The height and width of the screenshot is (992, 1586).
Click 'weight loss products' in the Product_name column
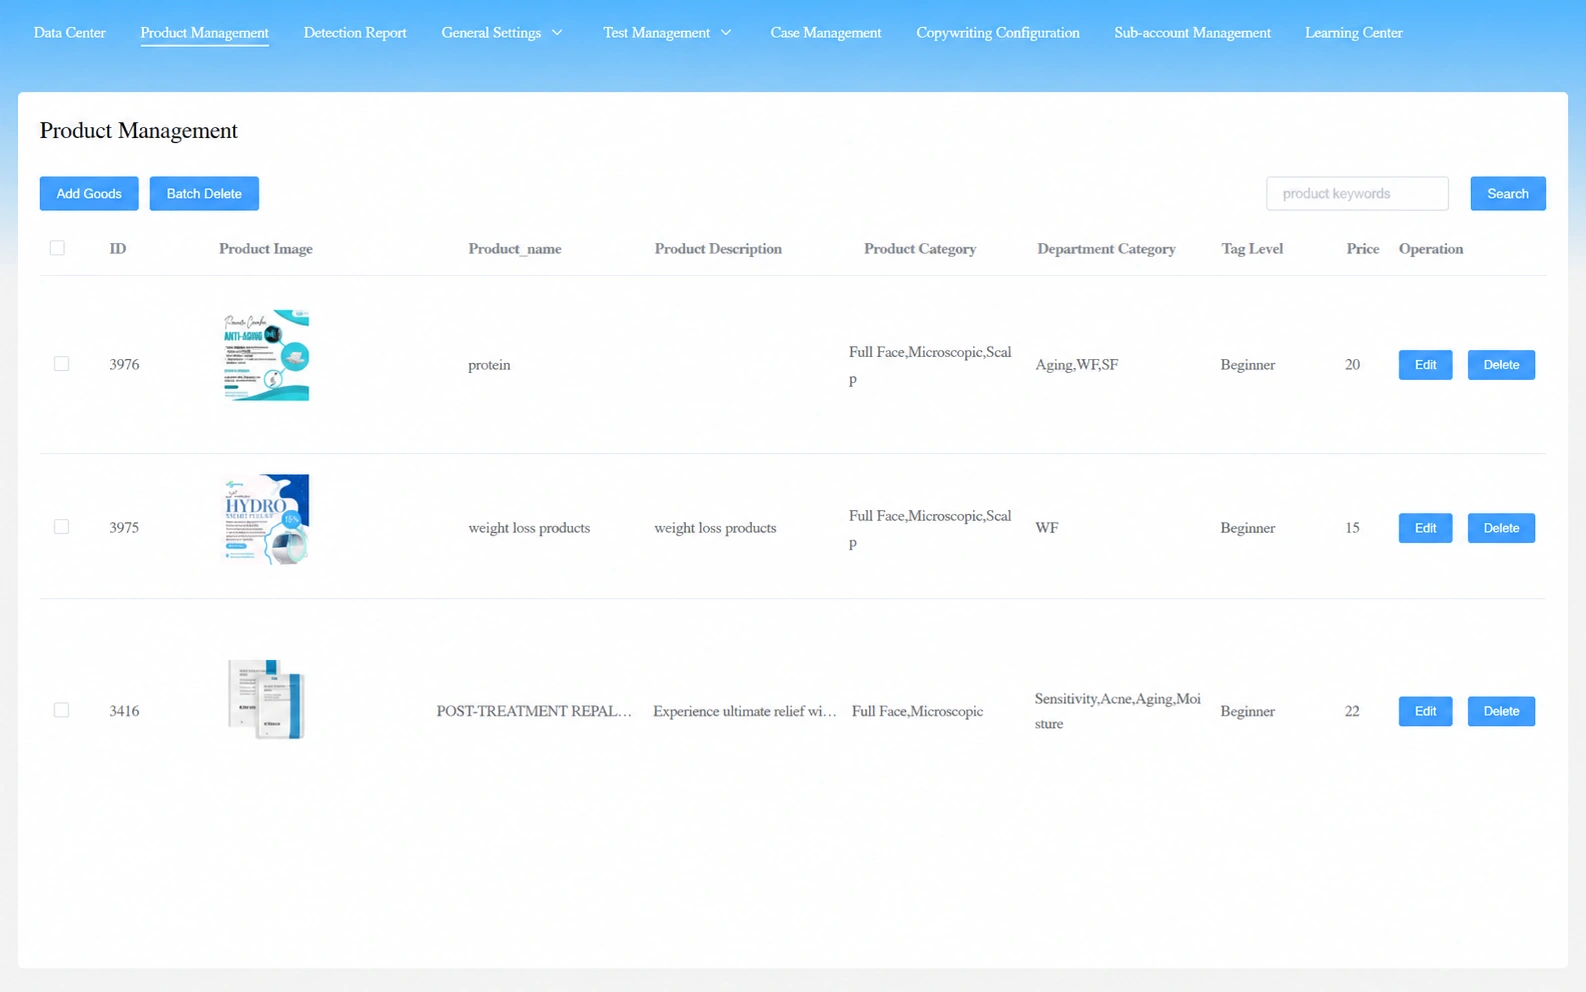click(529, 528)
